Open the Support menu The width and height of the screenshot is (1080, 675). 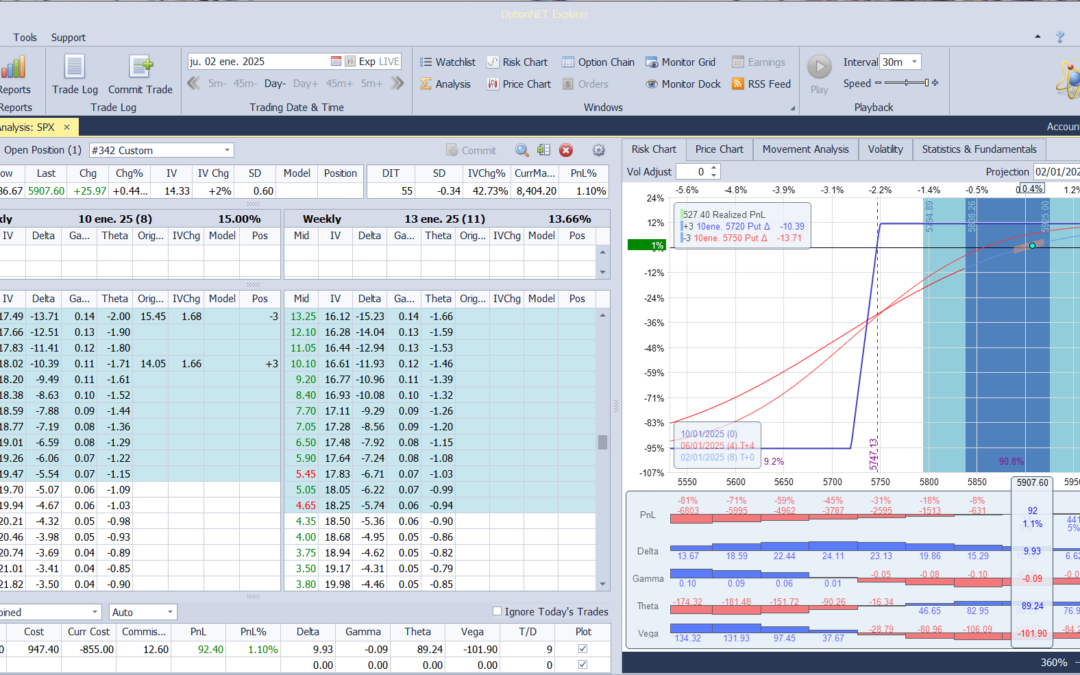pos(68,38)
